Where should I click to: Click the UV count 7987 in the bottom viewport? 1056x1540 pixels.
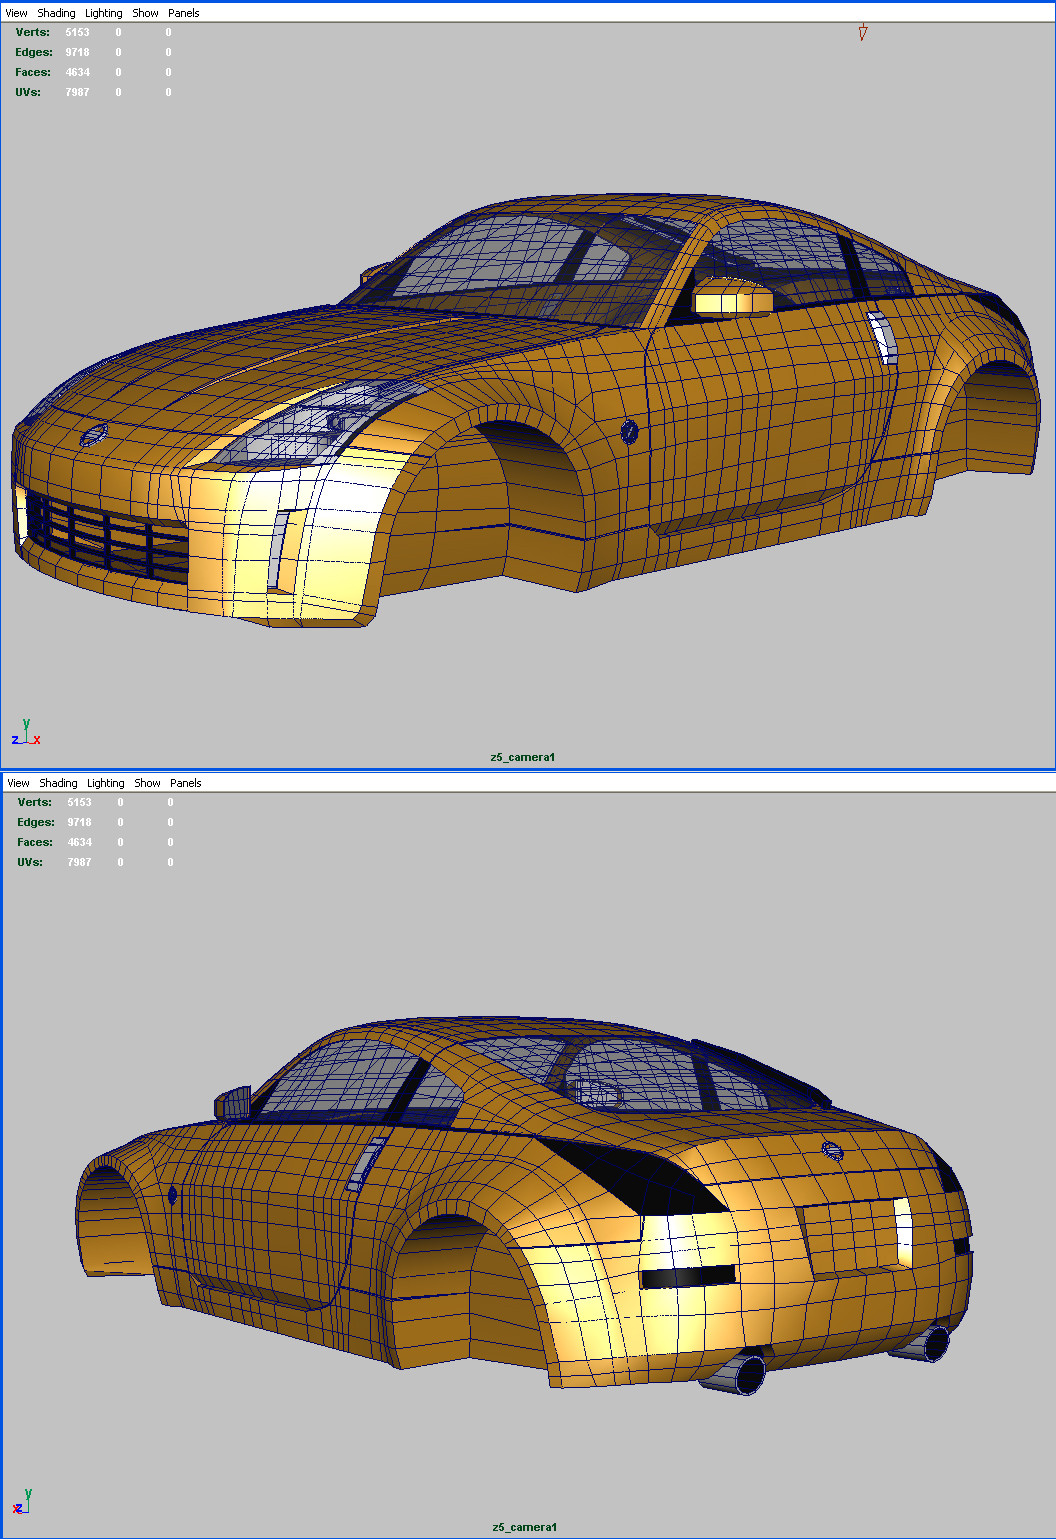(79, 862)
